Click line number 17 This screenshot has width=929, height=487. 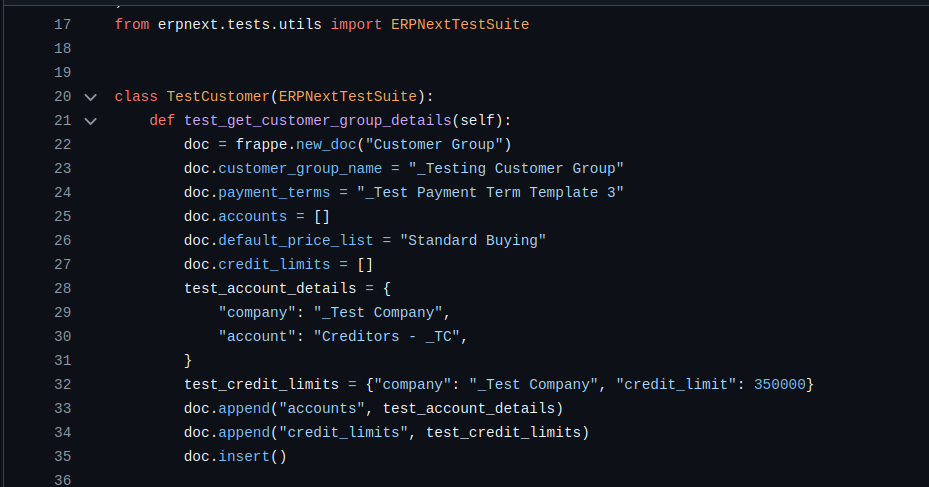coord(62,24)
